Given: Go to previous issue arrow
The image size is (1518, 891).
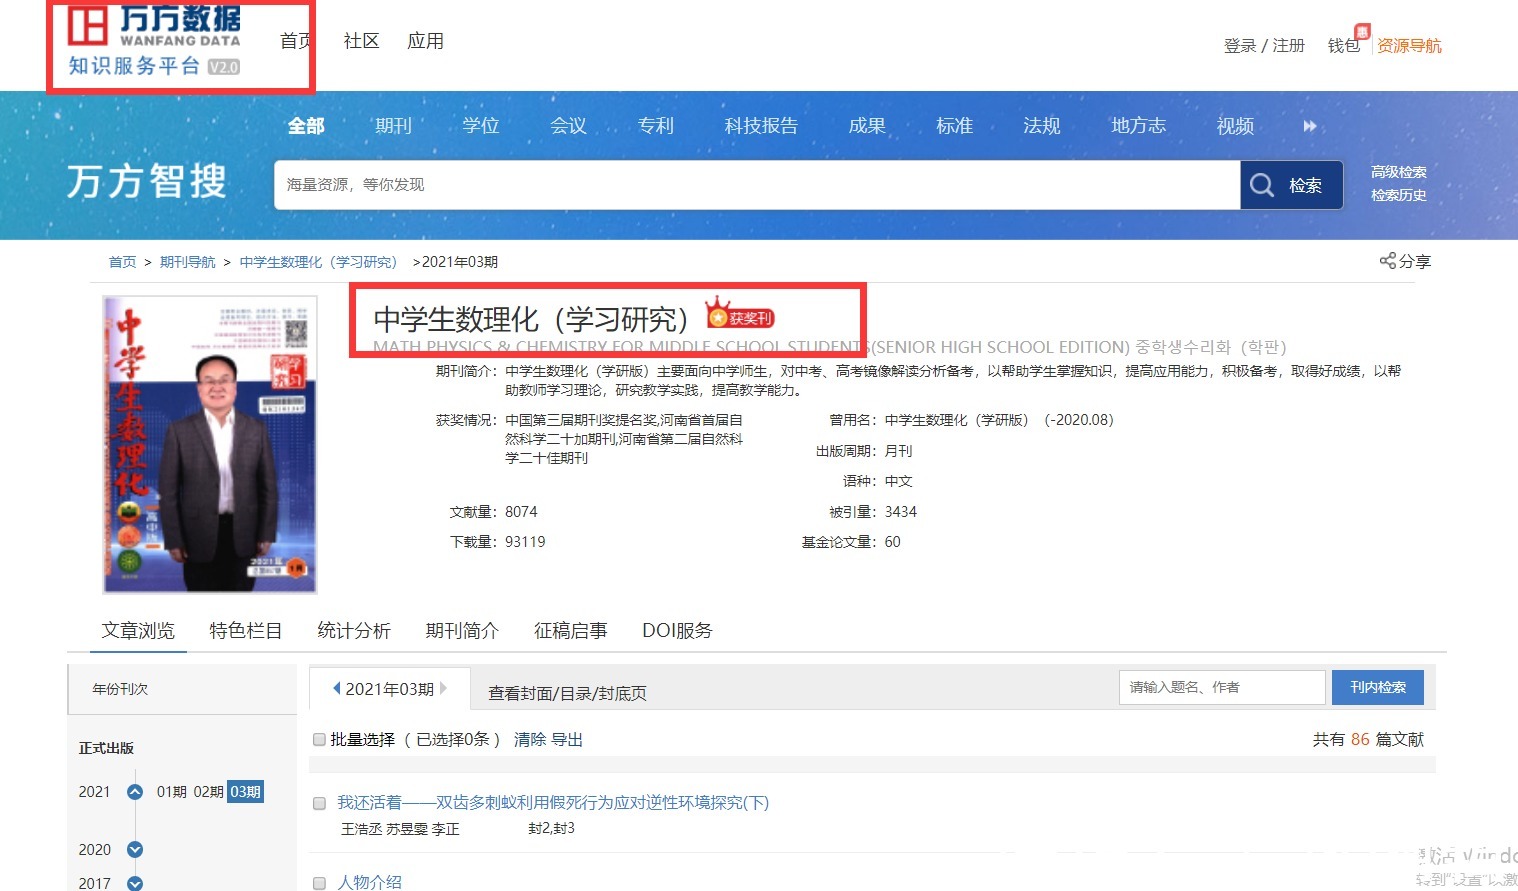Looking at the screenshot, I should click(337, 688).
